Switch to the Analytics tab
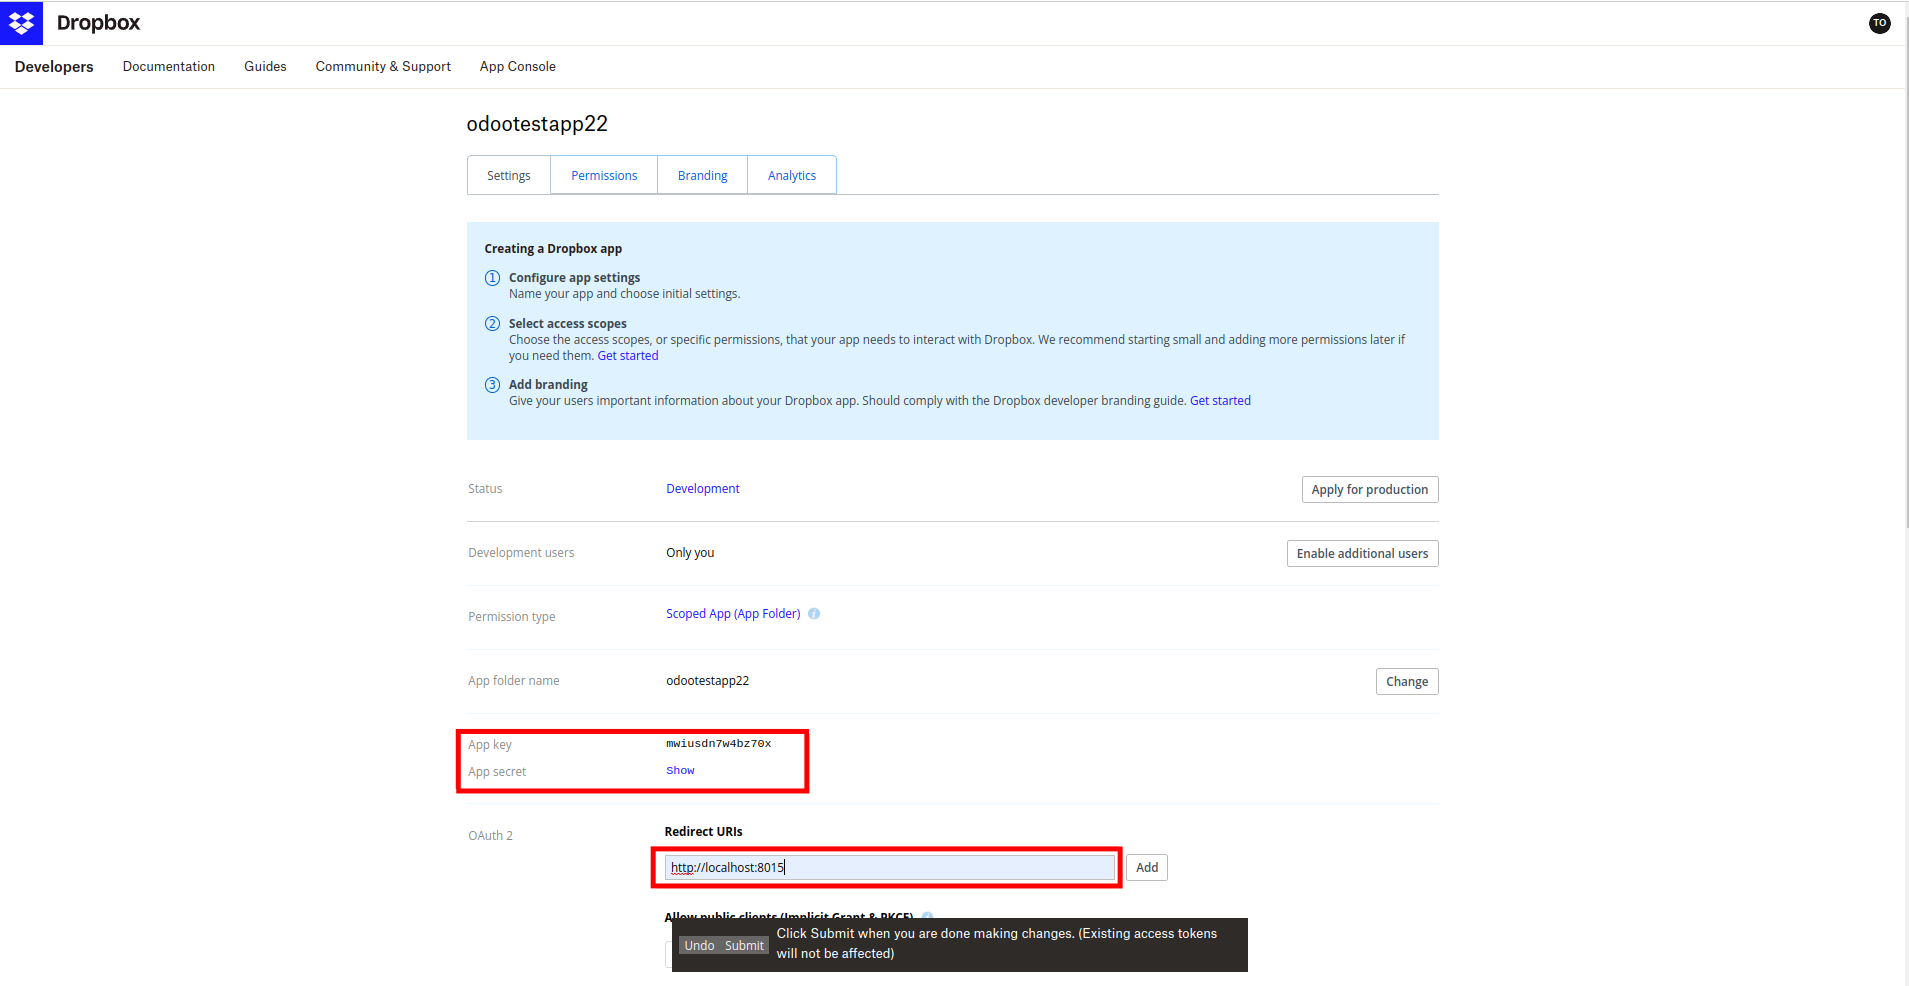The width and height of the screenshot is (1909, 986). pos(792,175)
